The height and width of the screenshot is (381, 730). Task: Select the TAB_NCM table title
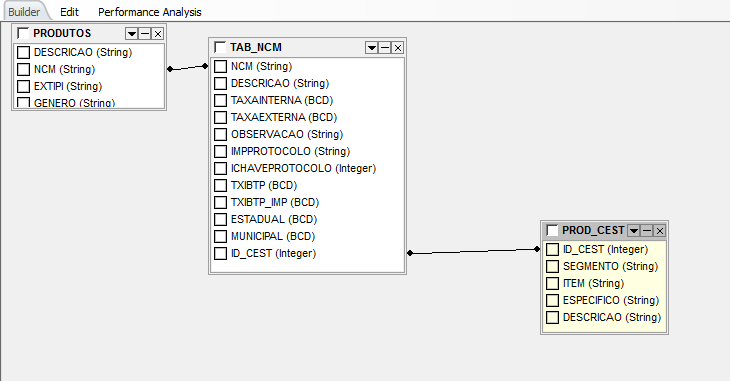click(x=256, y=48)
